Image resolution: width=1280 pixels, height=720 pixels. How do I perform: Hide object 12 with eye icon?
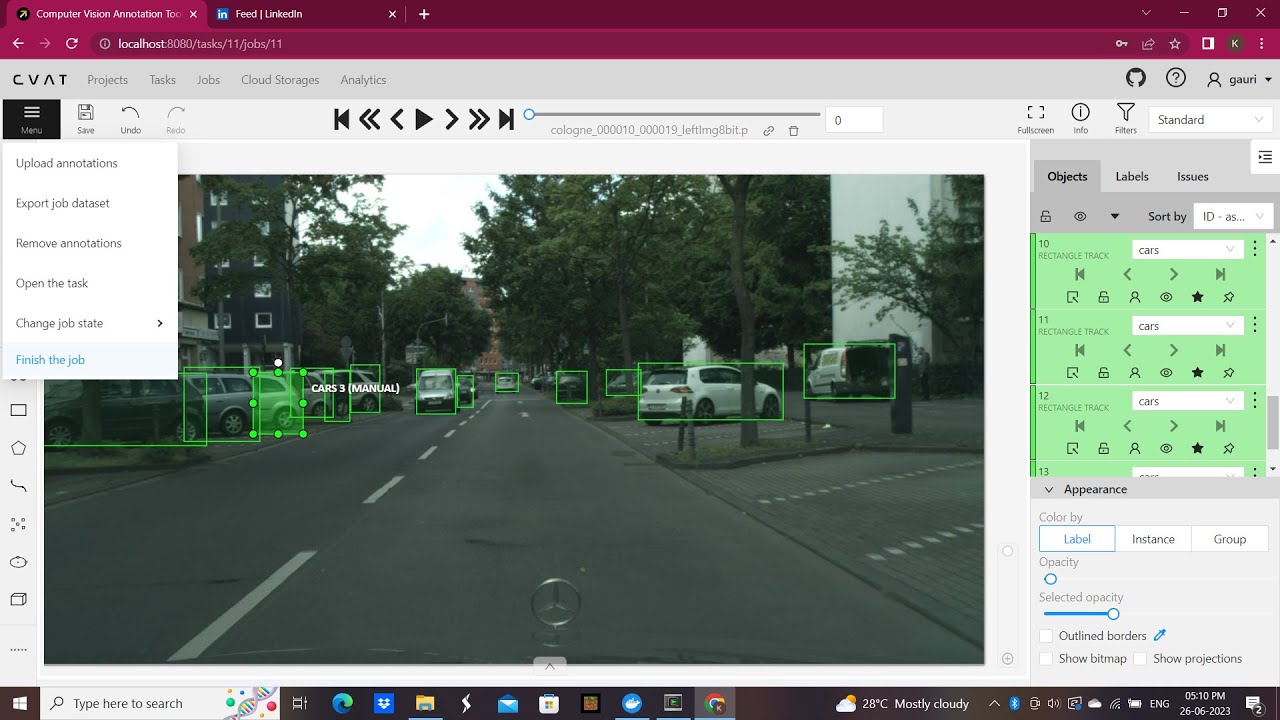[x=1166, y=449]
